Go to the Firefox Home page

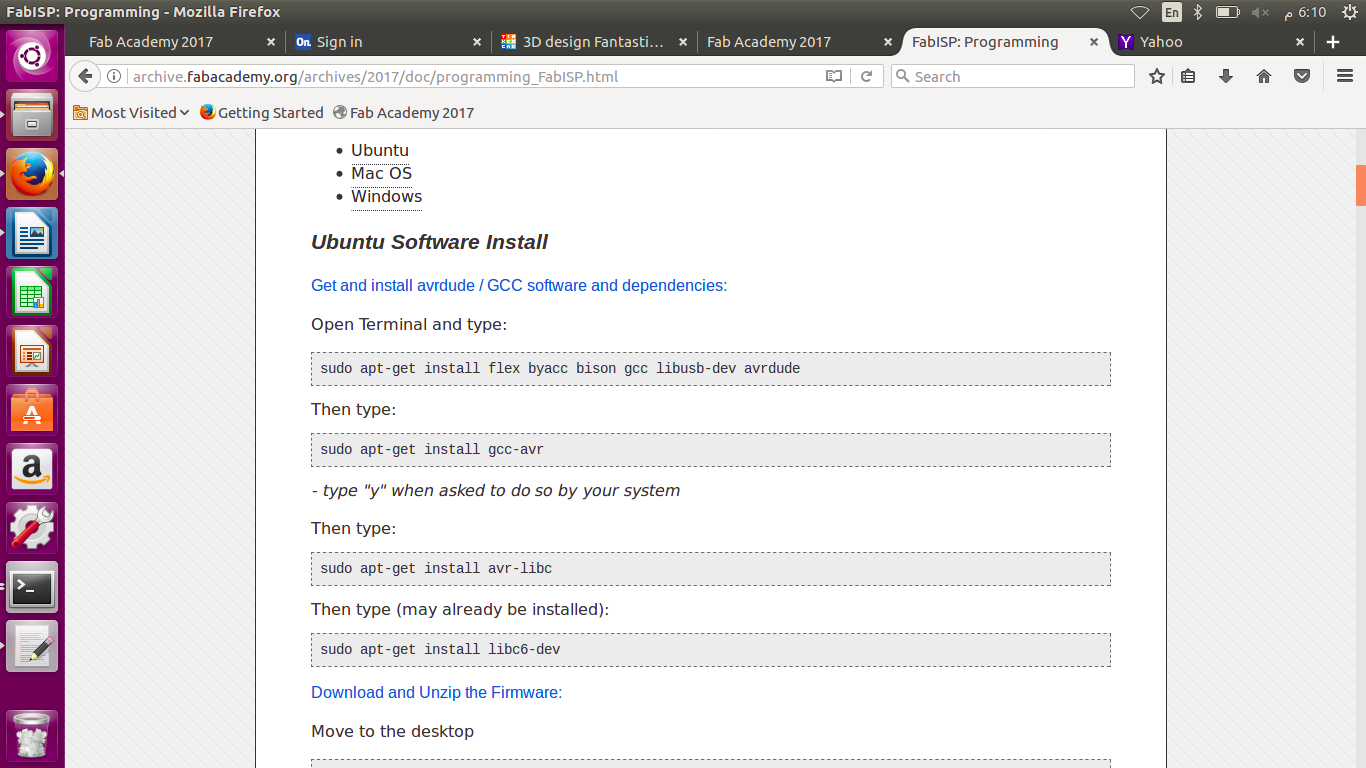[1264, 77]
